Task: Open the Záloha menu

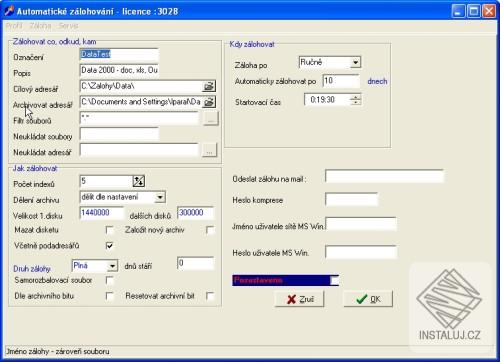Action: [40, 26]
